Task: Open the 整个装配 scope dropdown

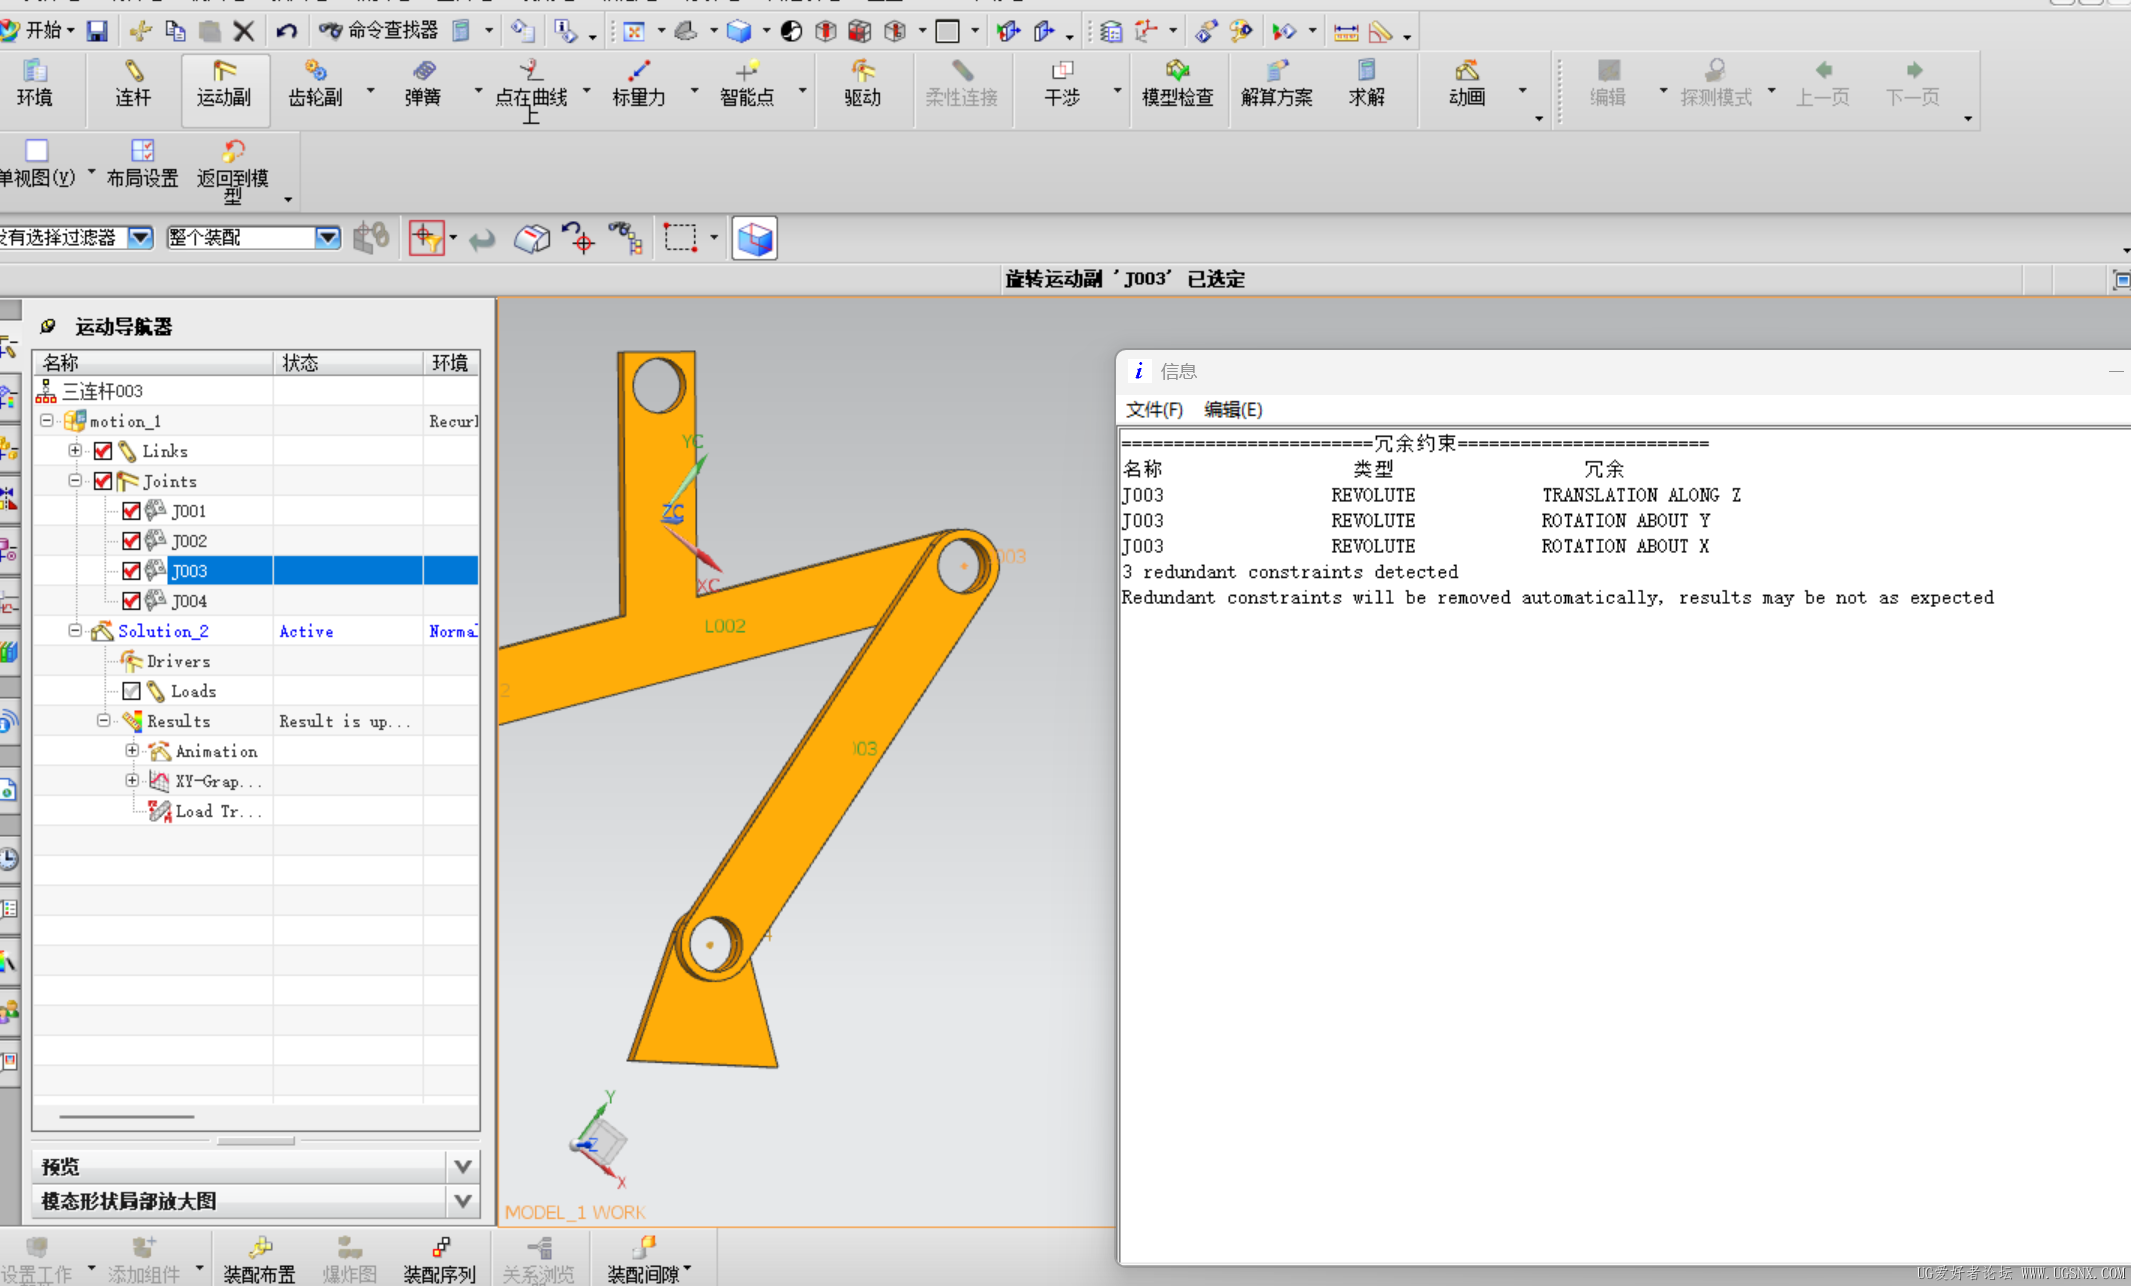Action: pyautogui.click(x=327, y=238)
